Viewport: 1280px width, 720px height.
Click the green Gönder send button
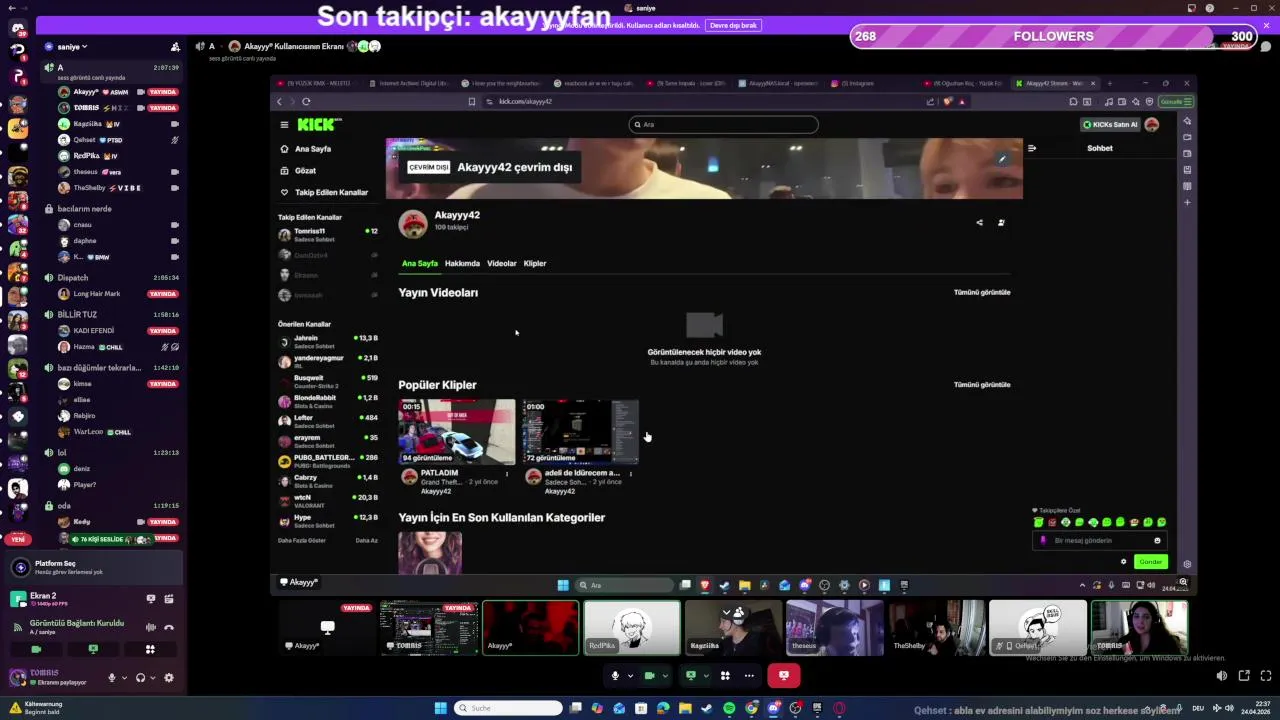(x=1151, y=562)
